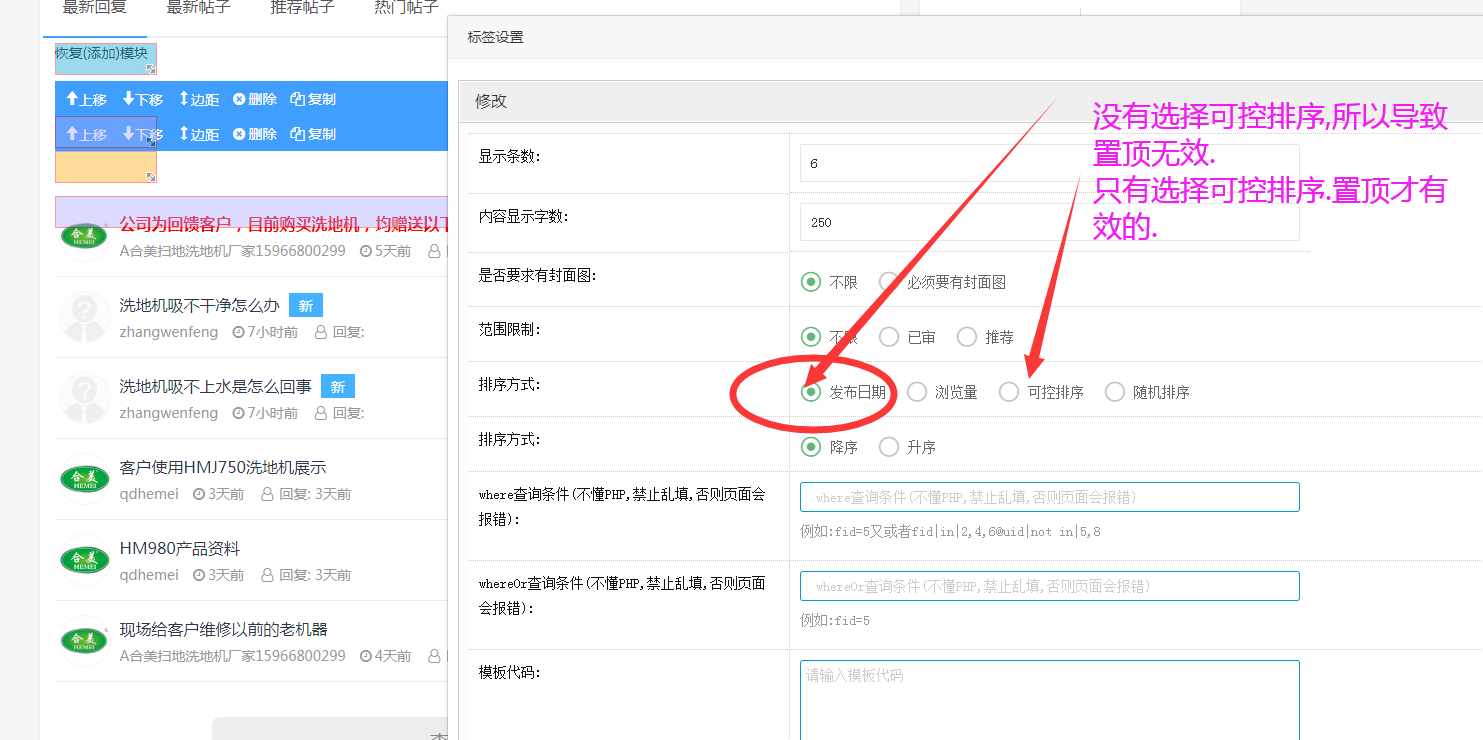This screenshot has width=1483, height=740.
Task: Click 边距 icon in the lower toolbar row
Action: pyautogui.click(x=184, y=134)
